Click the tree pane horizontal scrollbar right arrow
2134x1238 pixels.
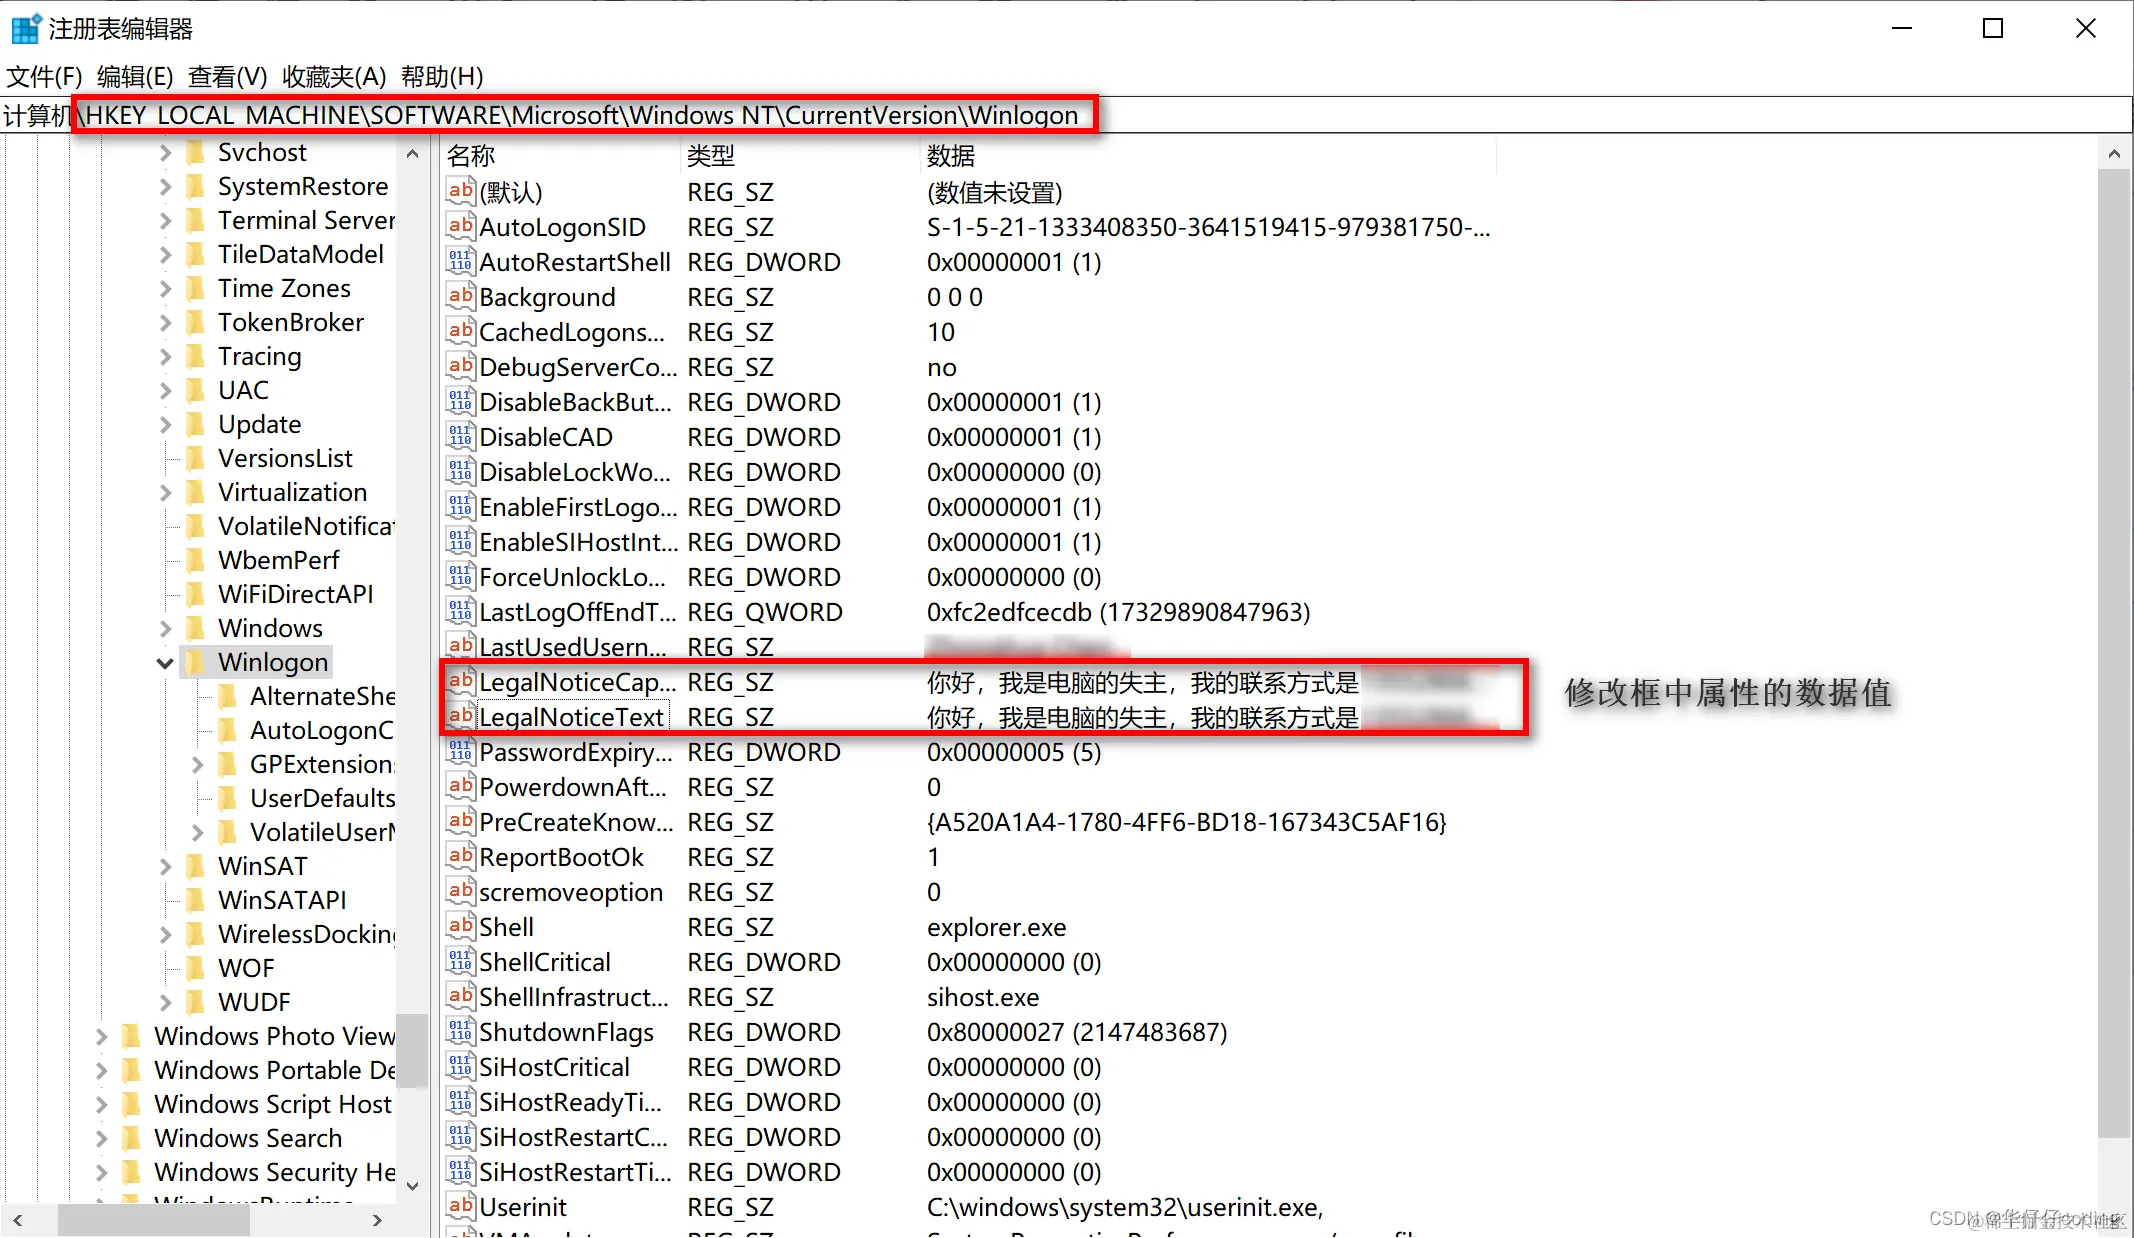point(377,1219)
